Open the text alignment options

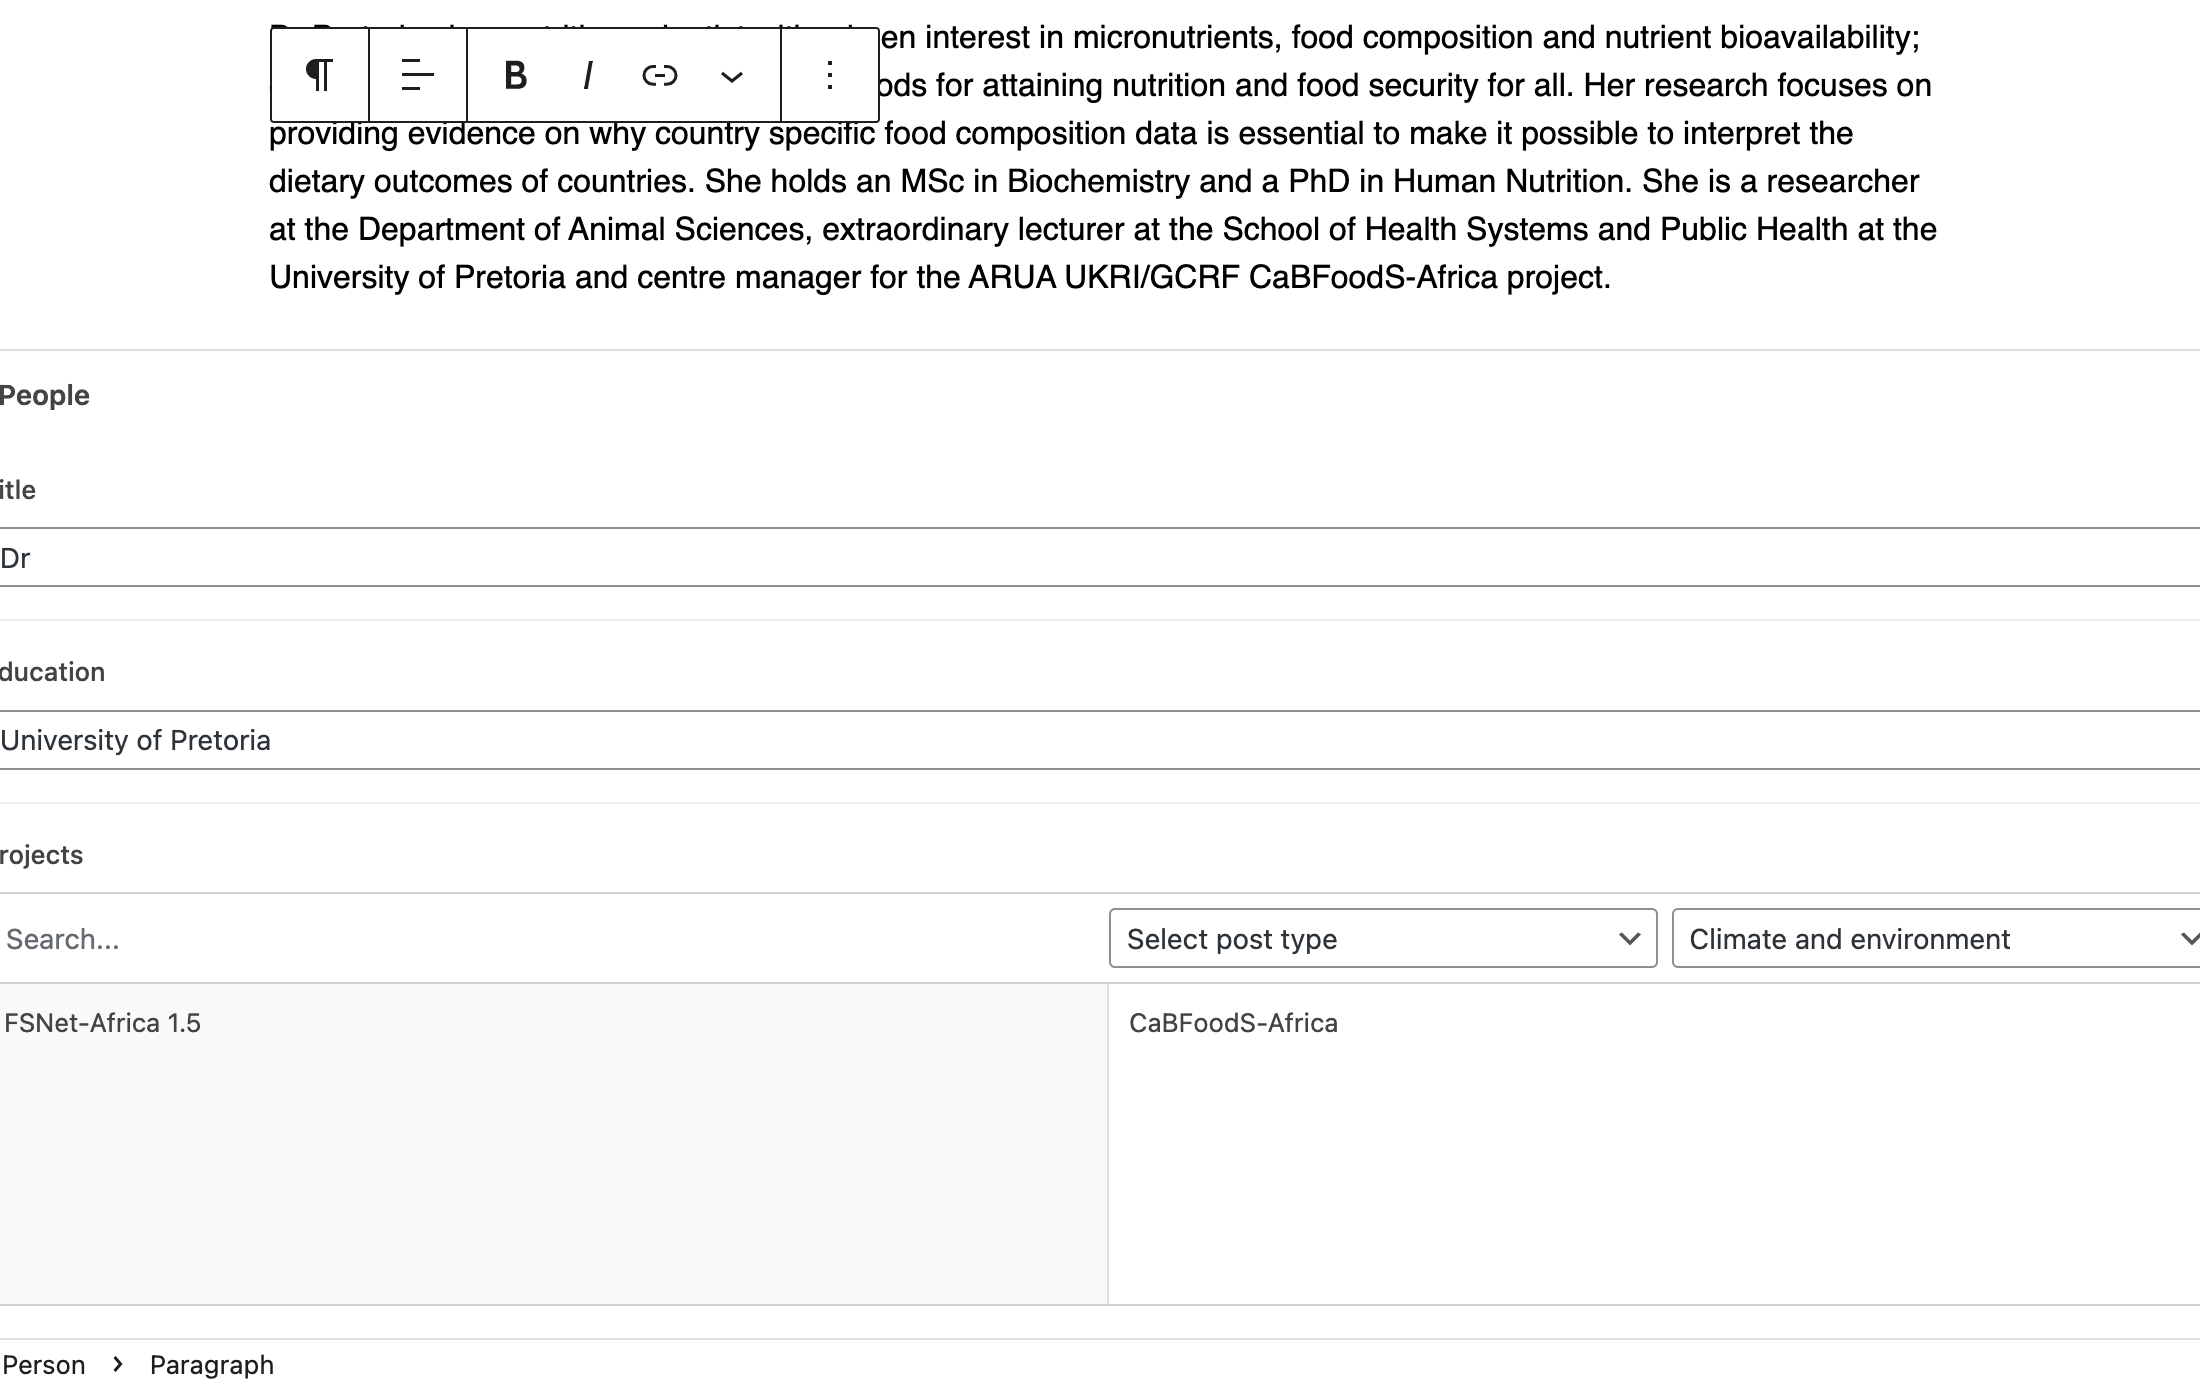click(417, 75)
